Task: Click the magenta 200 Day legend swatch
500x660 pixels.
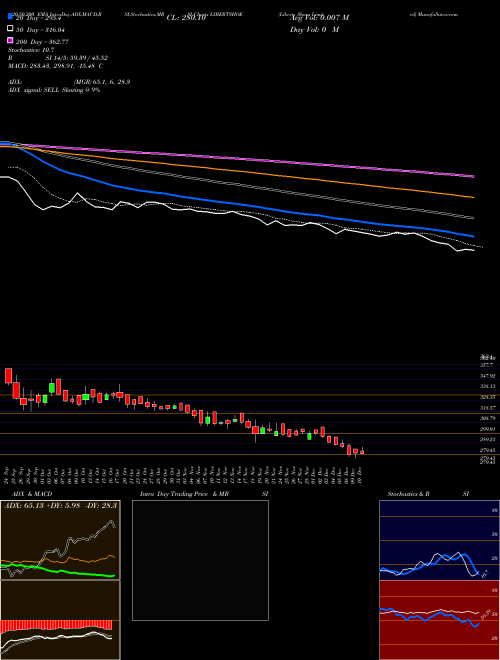Action: 11,40
